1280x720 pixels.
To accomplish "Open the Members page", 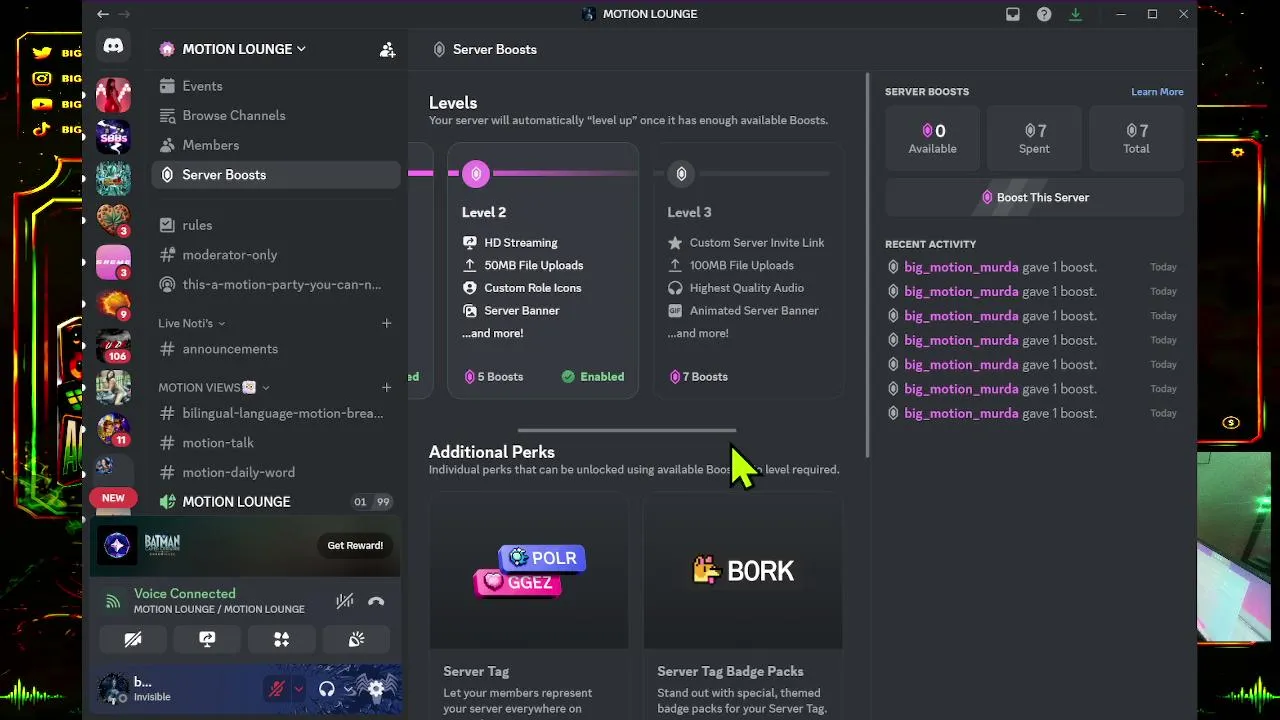I will [276, 145].
